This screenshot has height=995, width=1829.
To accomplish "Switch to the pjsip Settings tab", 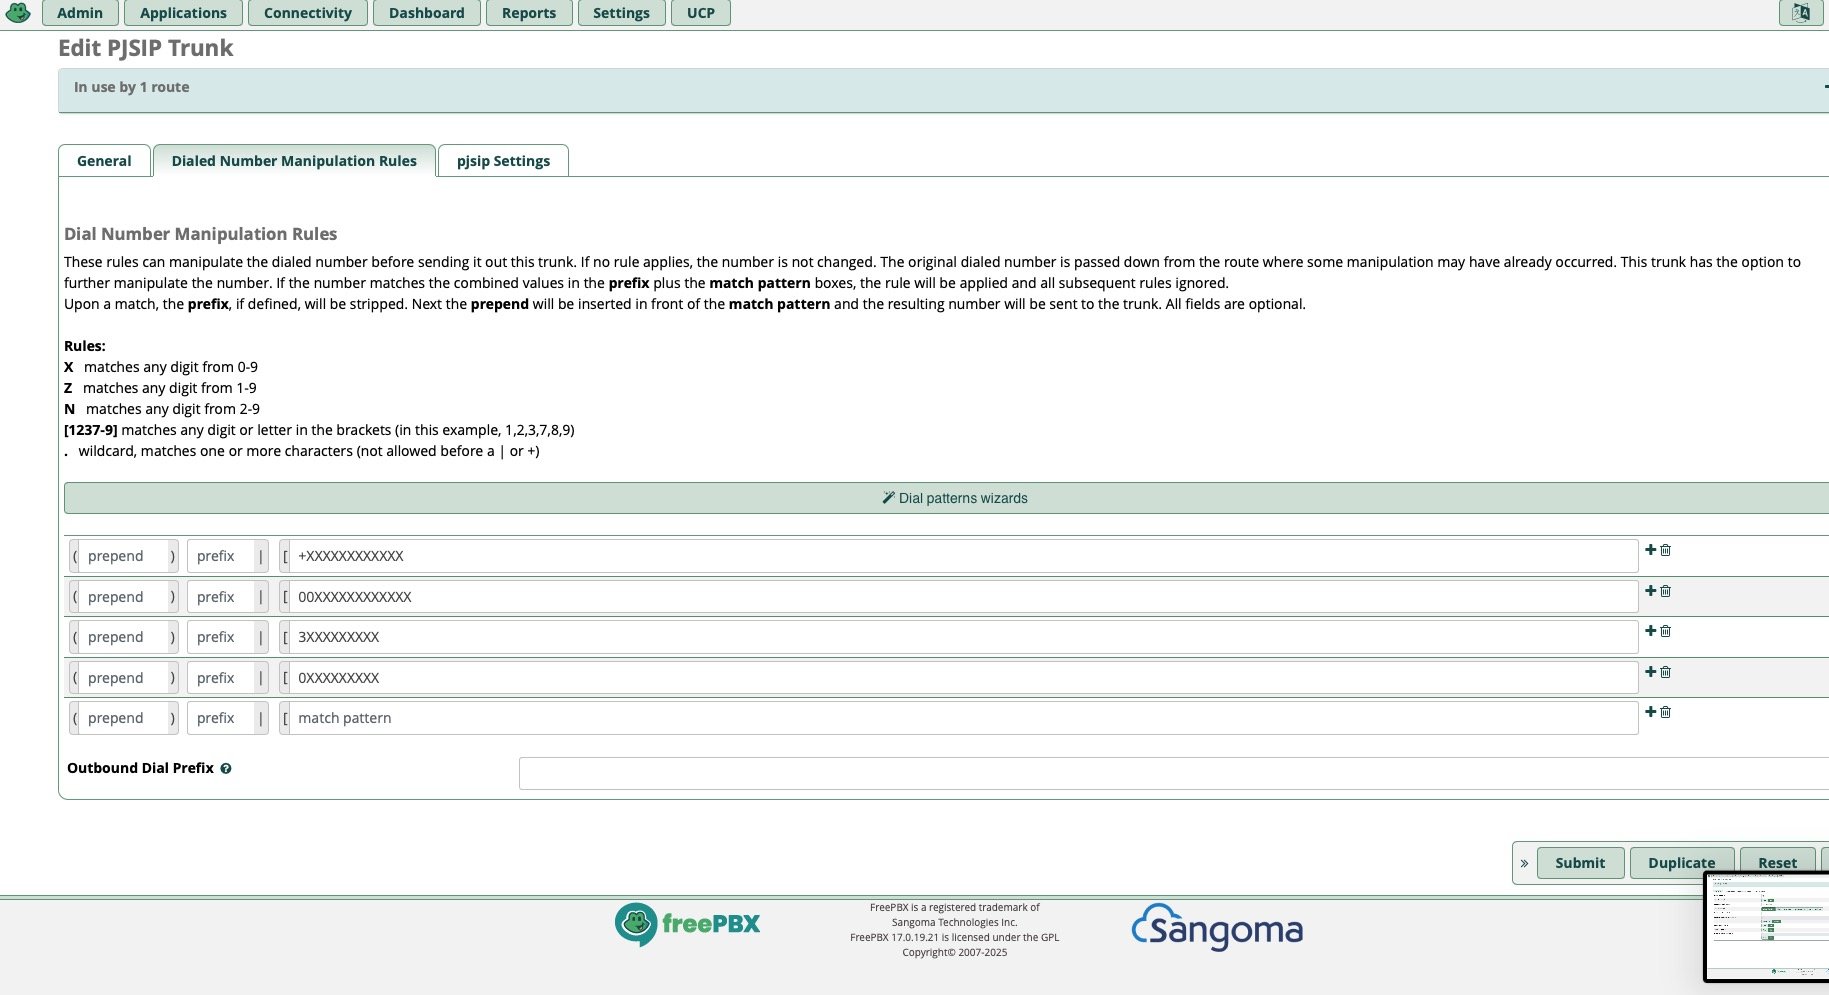I will [503, 161].
